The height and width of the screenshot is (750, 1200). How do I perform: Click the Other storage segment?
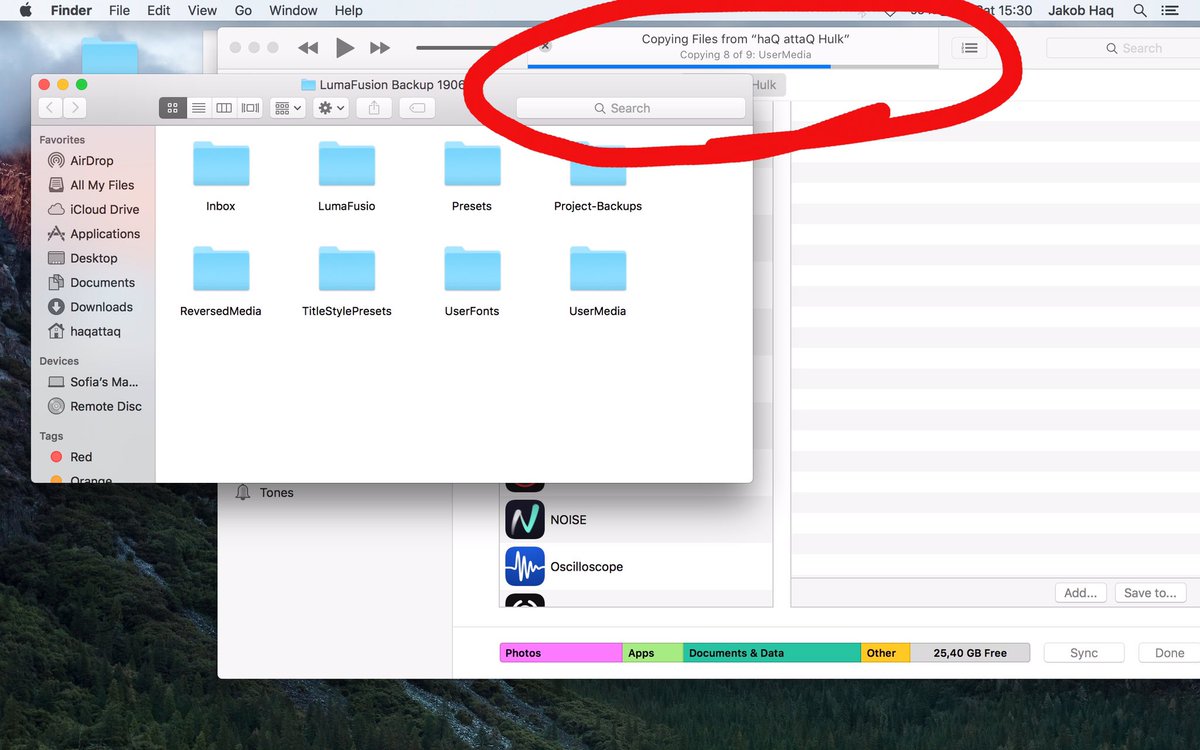click(885, 653)
